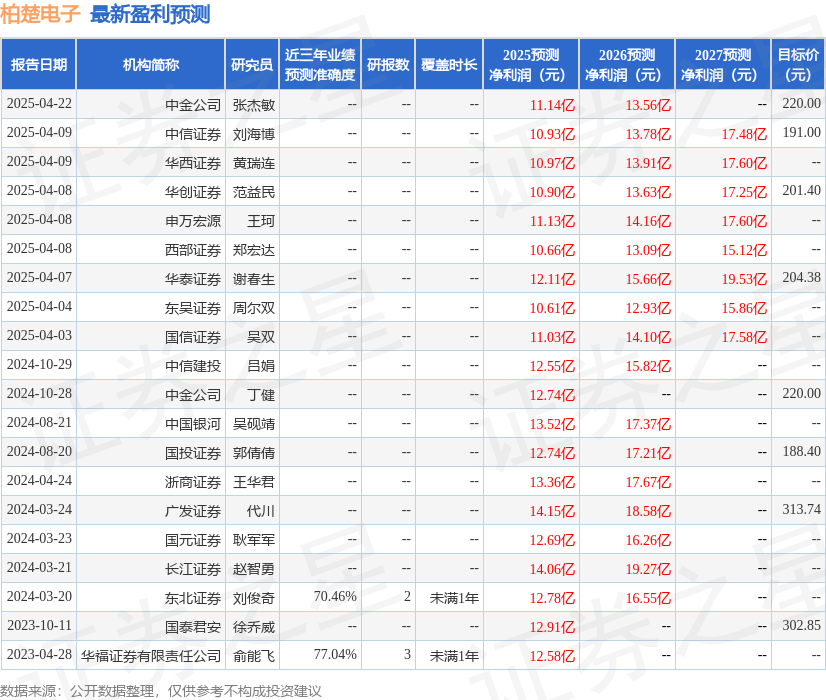The width and height of the screenshot is (826, 700).
Task: Click the 70.46% accuracy value
Action: pyautogui.click(x=335, y=596)
